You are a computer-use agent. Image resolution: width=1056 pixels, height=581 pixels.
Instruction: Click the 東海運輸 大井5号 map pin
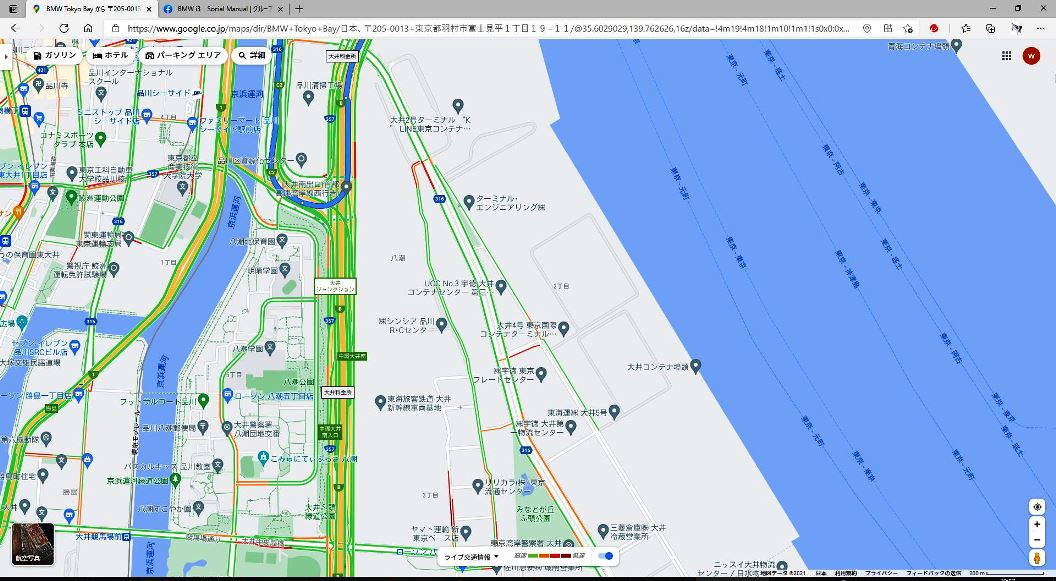point(614,411)
